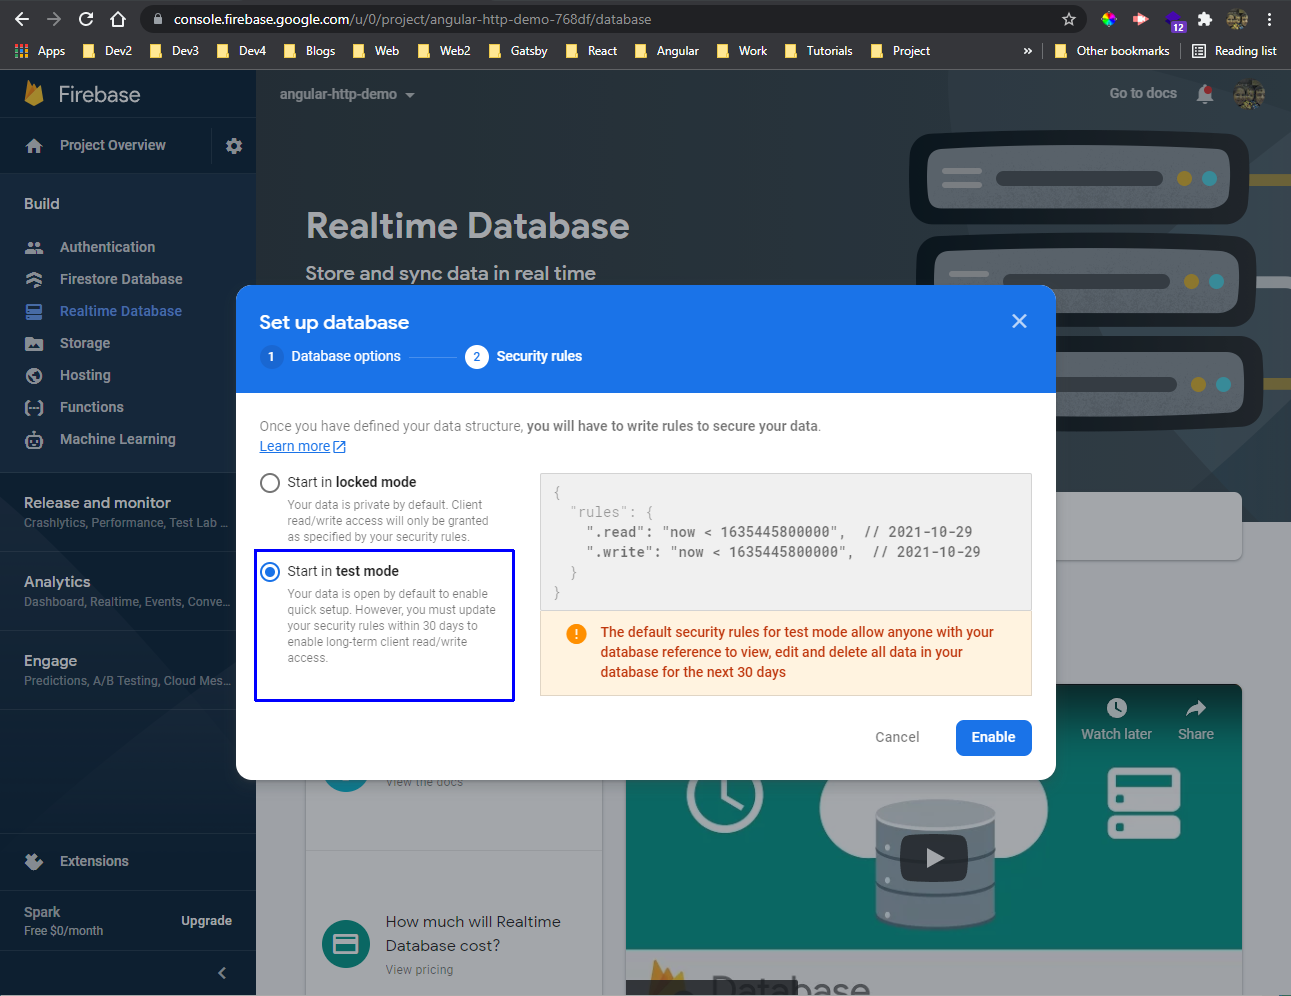The height and width of the screenshot is (996, 1291).
Task: Open the notifications bell icon
Action: 1205,94
